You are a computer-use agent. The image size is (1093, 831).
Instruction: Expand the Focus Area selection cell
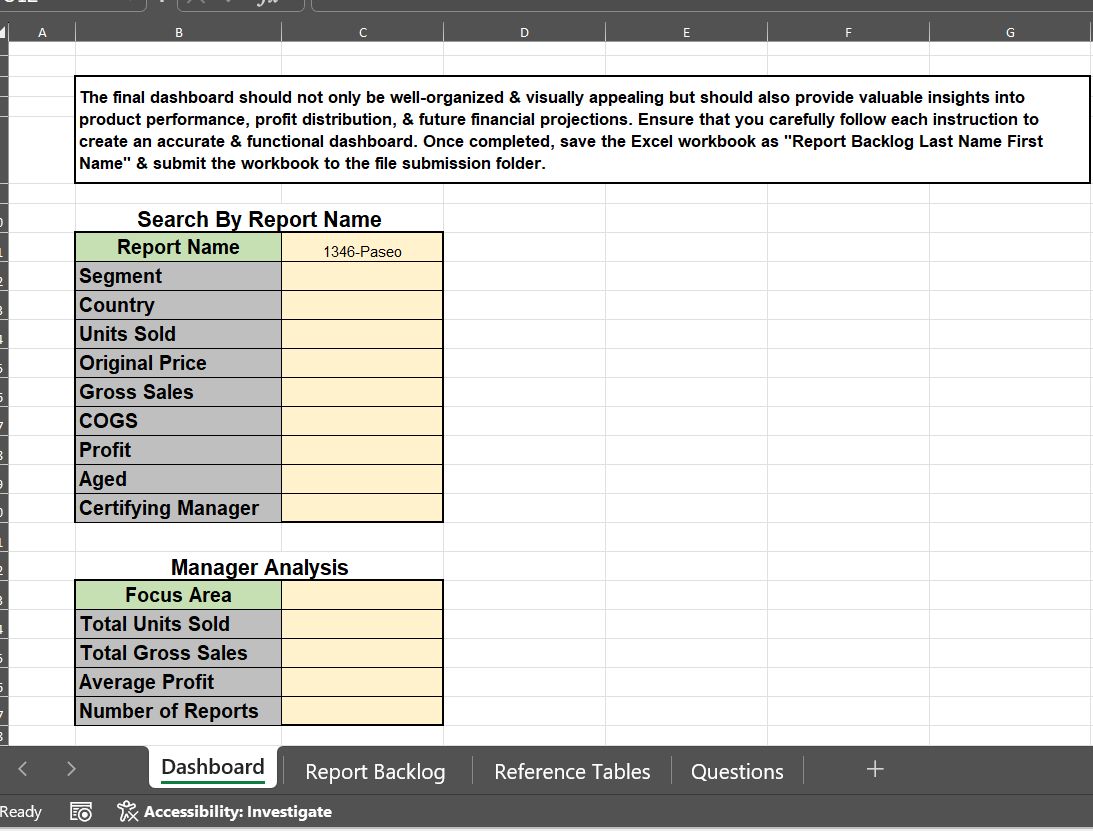[362, 594]
